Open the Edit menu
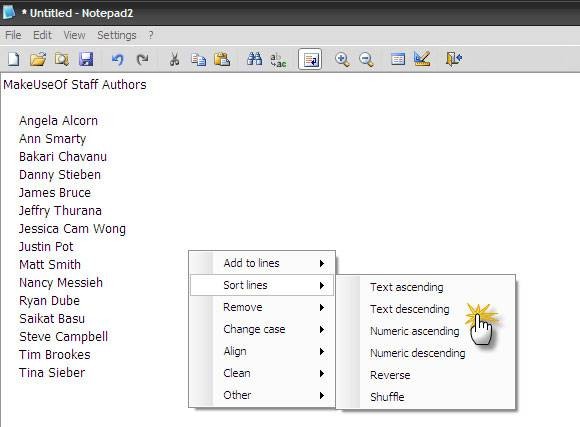This screenshot has height=427, width=580. [42, 35]
